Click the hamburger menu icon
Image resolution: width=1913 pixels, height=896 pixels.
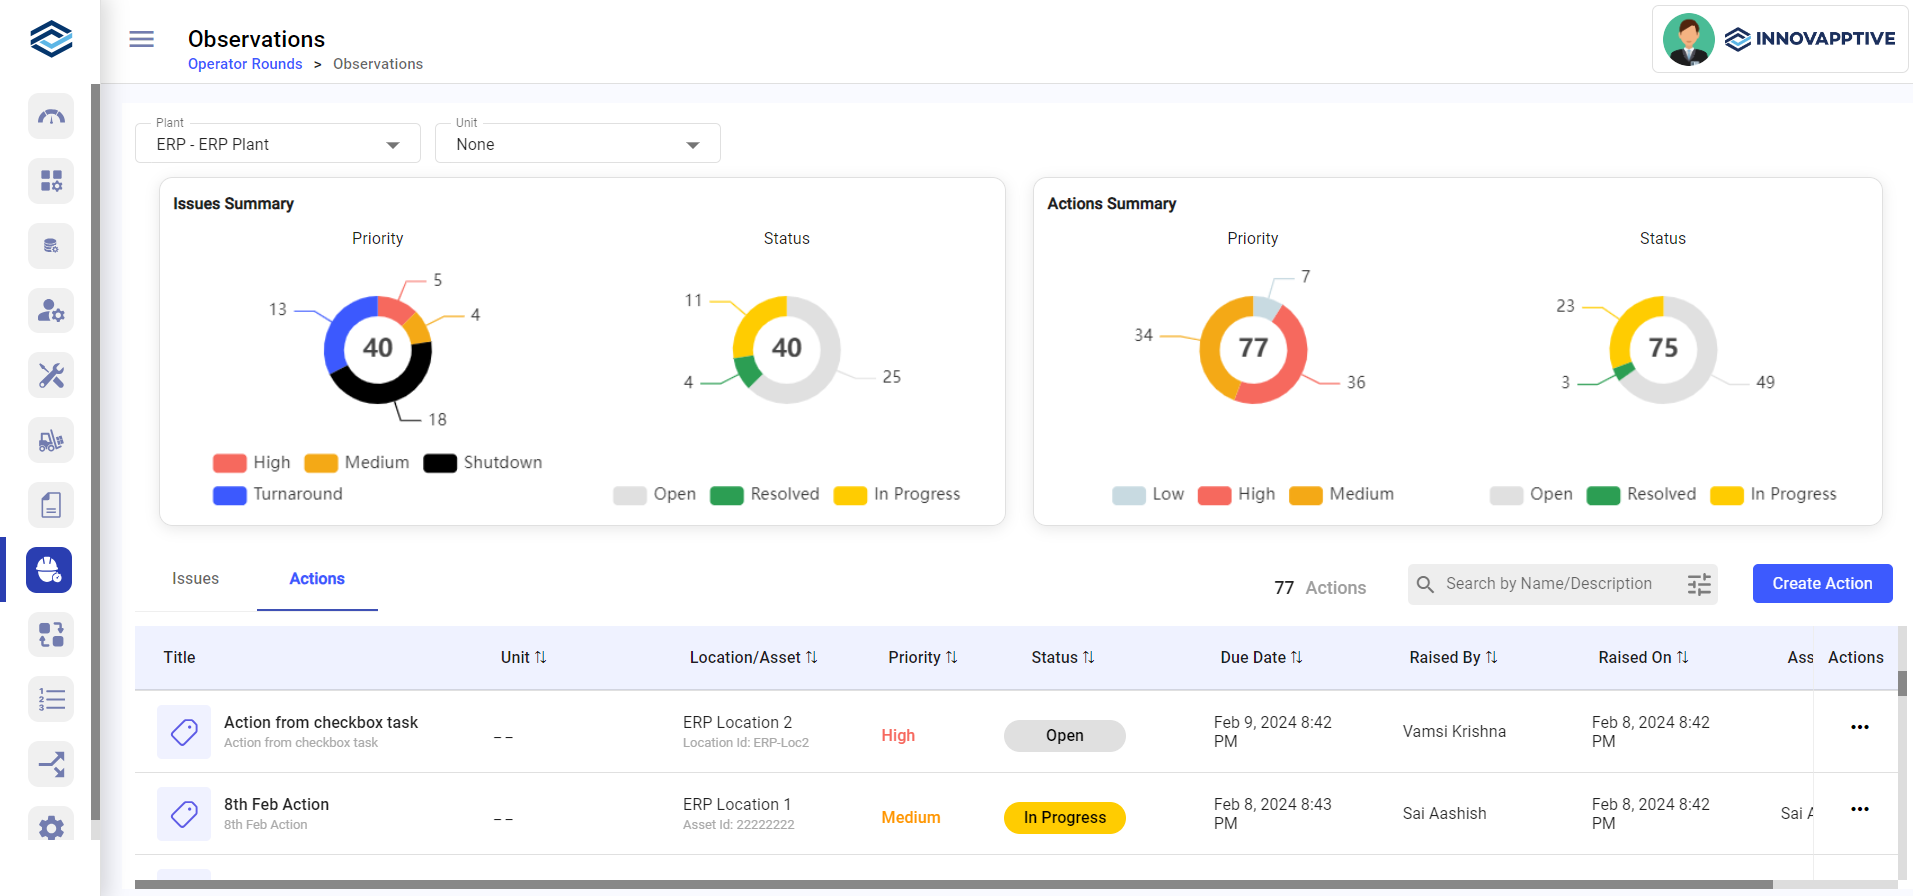click(x=142, y=39)
